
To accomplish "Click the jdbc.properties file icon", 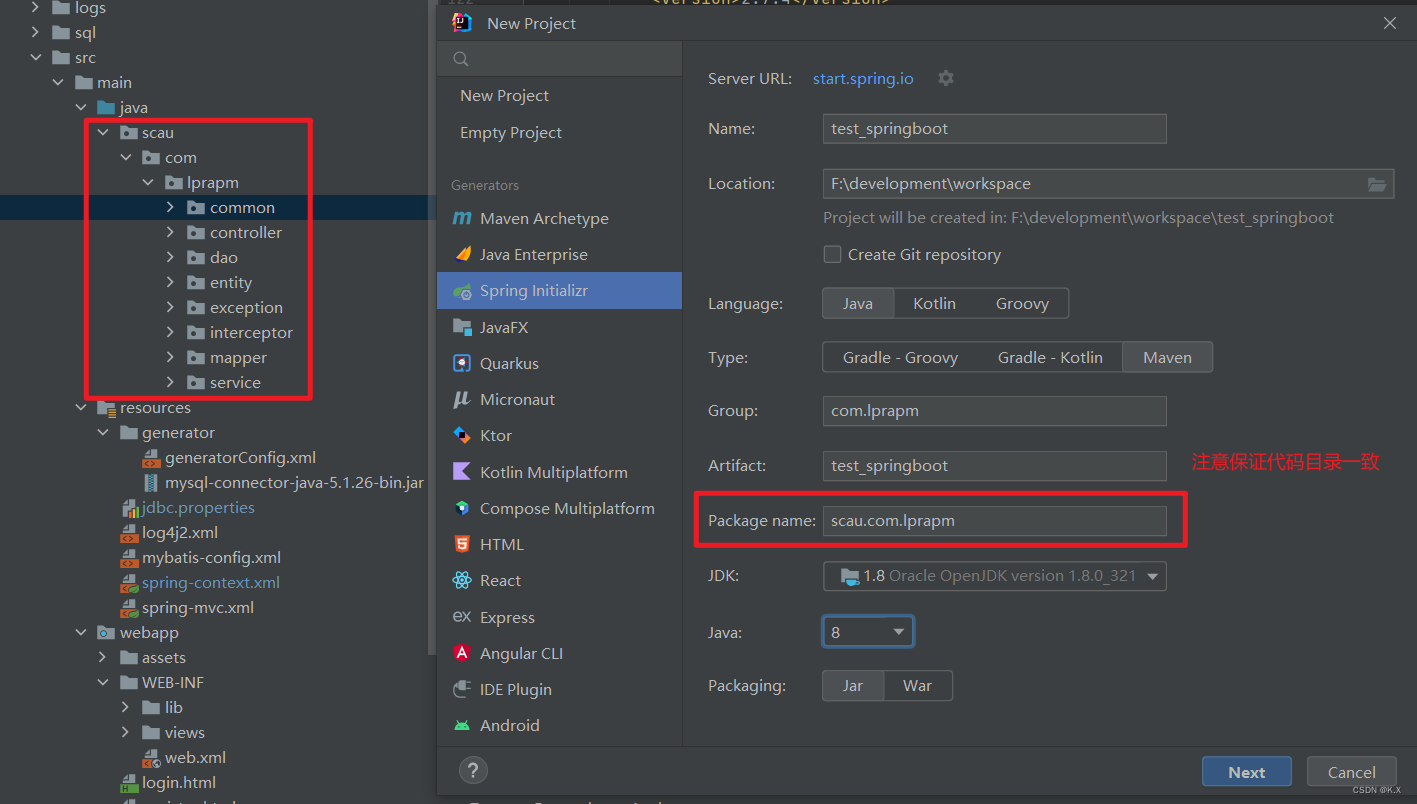I will (x=129, y=508).
